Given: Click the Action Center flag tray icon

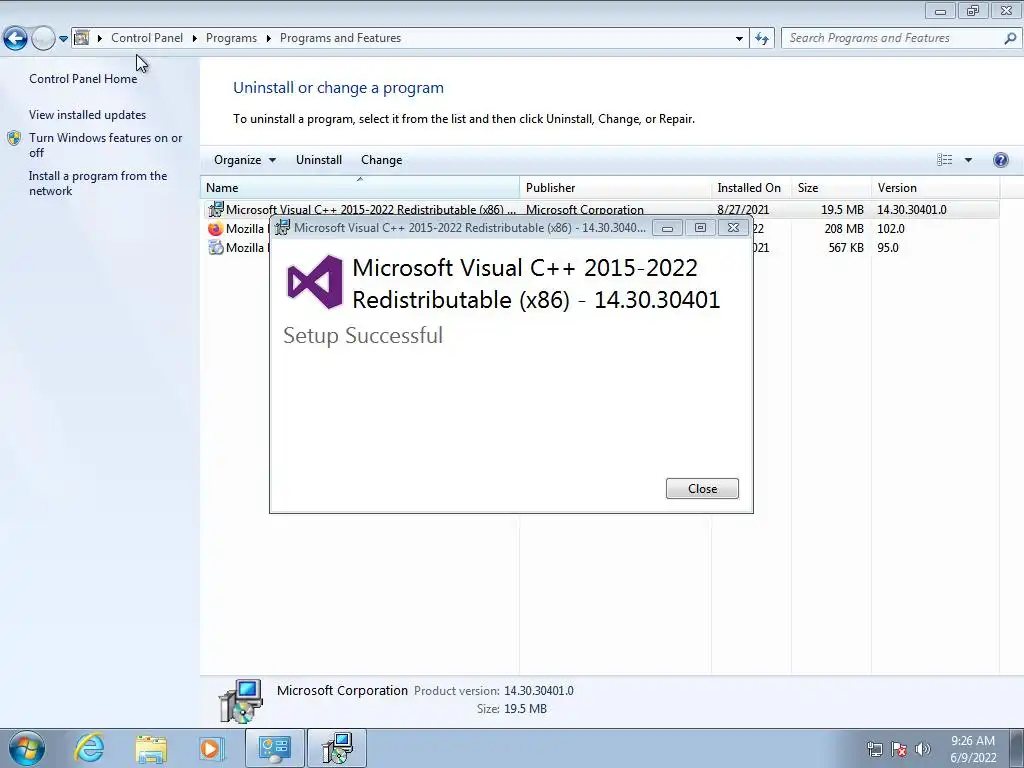Looking at the screenshot, I should (899, 749).
